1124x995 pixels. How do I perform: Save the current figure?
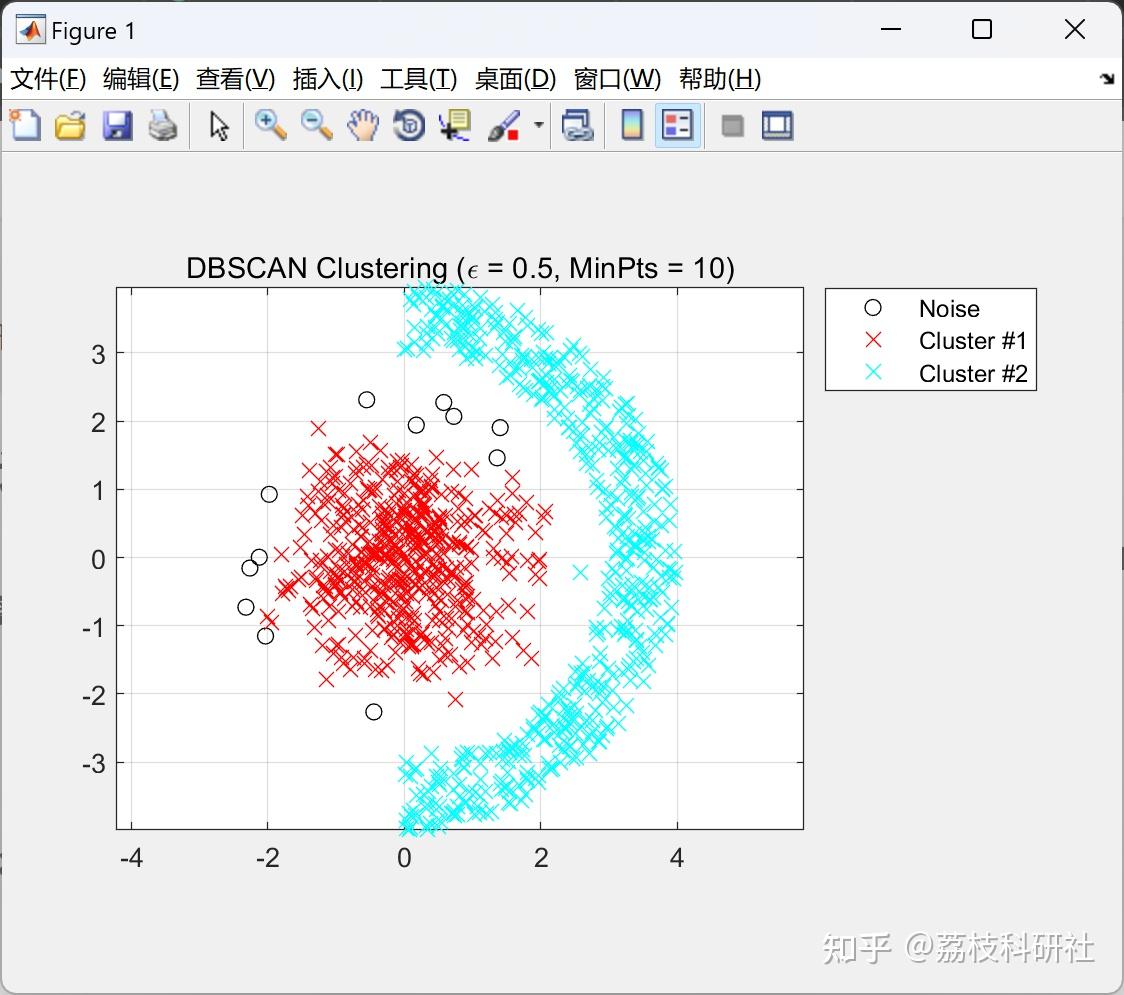pos(117,125)
